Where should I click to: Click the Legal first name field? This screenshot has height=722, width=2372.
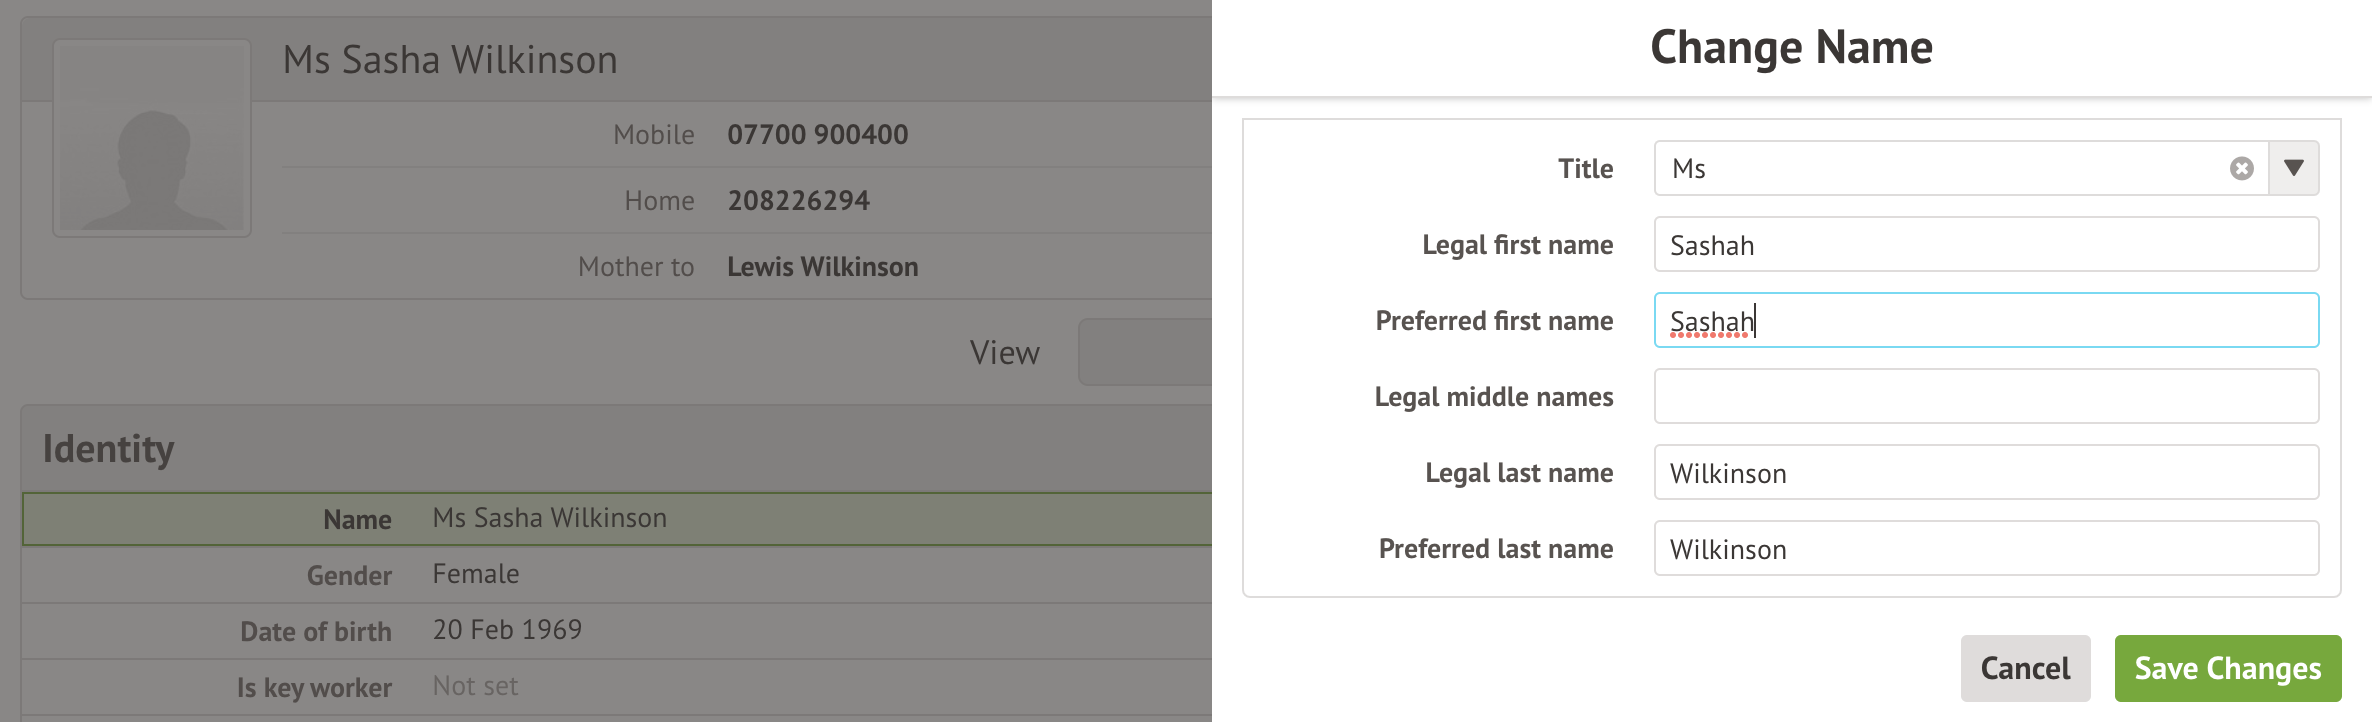[x=1985, y=245]
